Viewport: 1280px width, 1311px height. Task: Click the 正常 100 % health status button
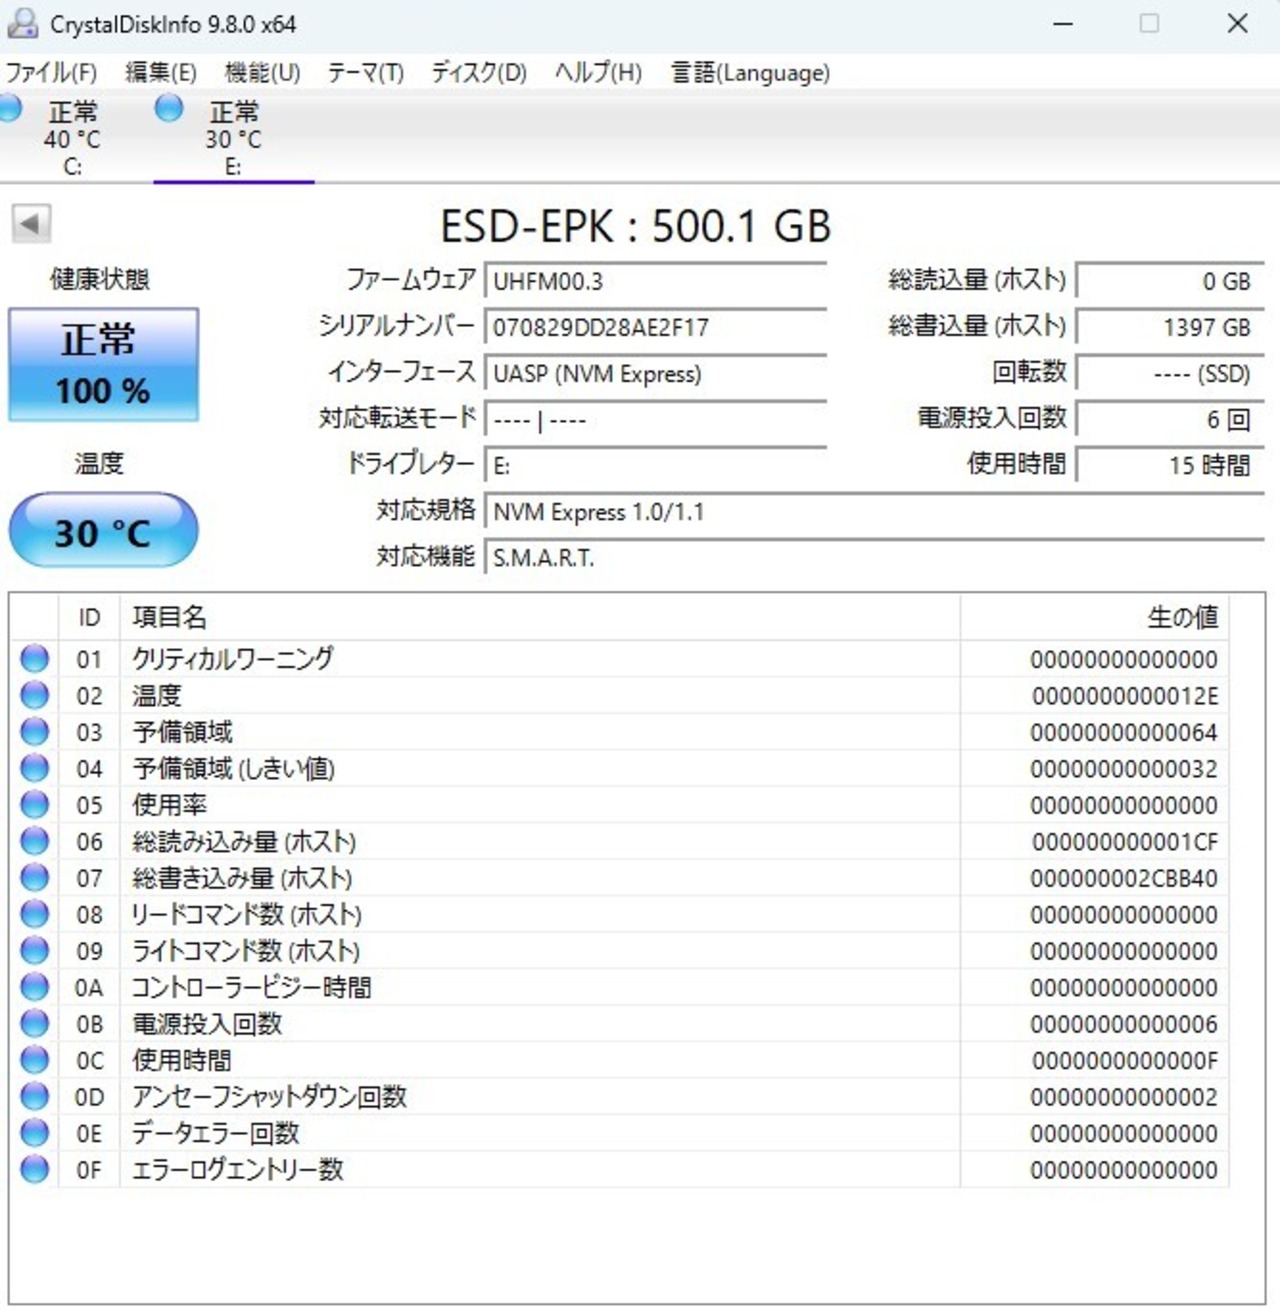point(103,364)
